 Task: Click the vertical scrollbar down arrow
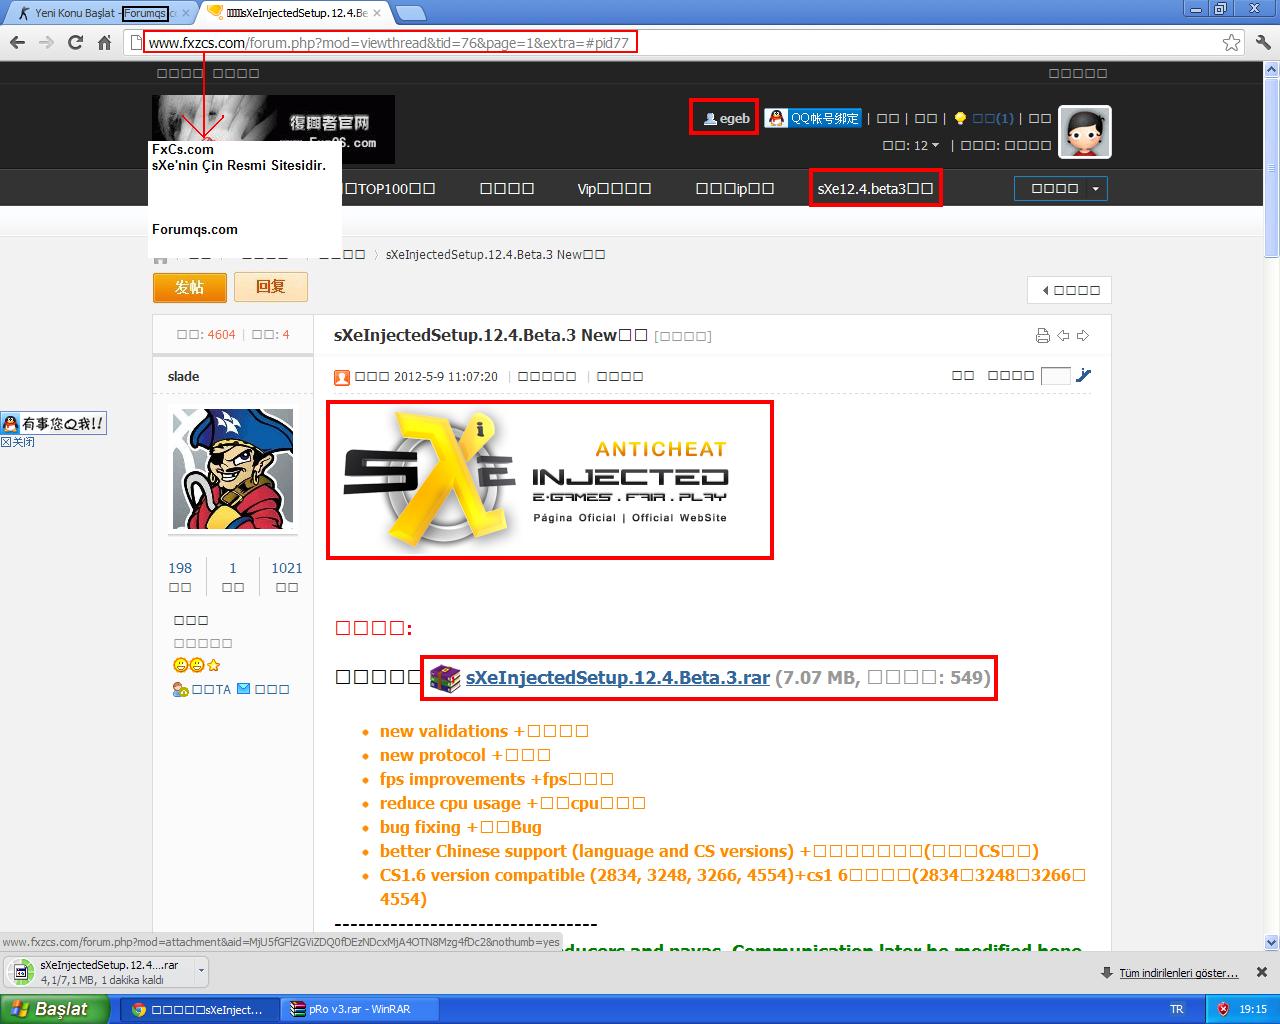pyautogui.click(x=1272, y=942)
